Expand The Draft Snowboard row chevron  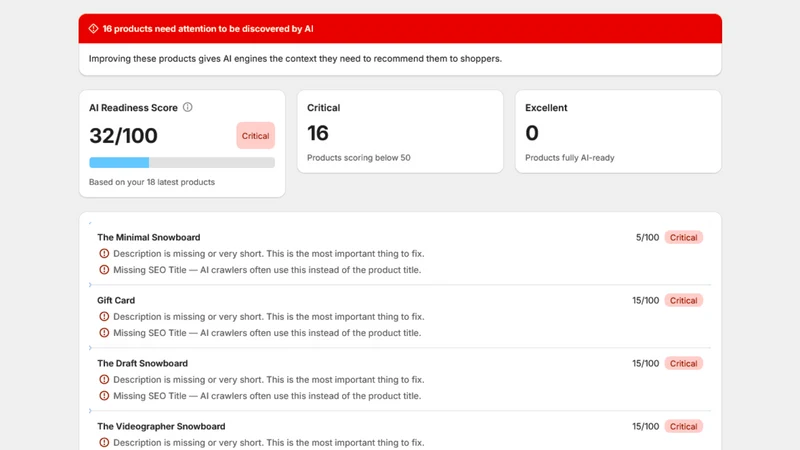(90, 348)
